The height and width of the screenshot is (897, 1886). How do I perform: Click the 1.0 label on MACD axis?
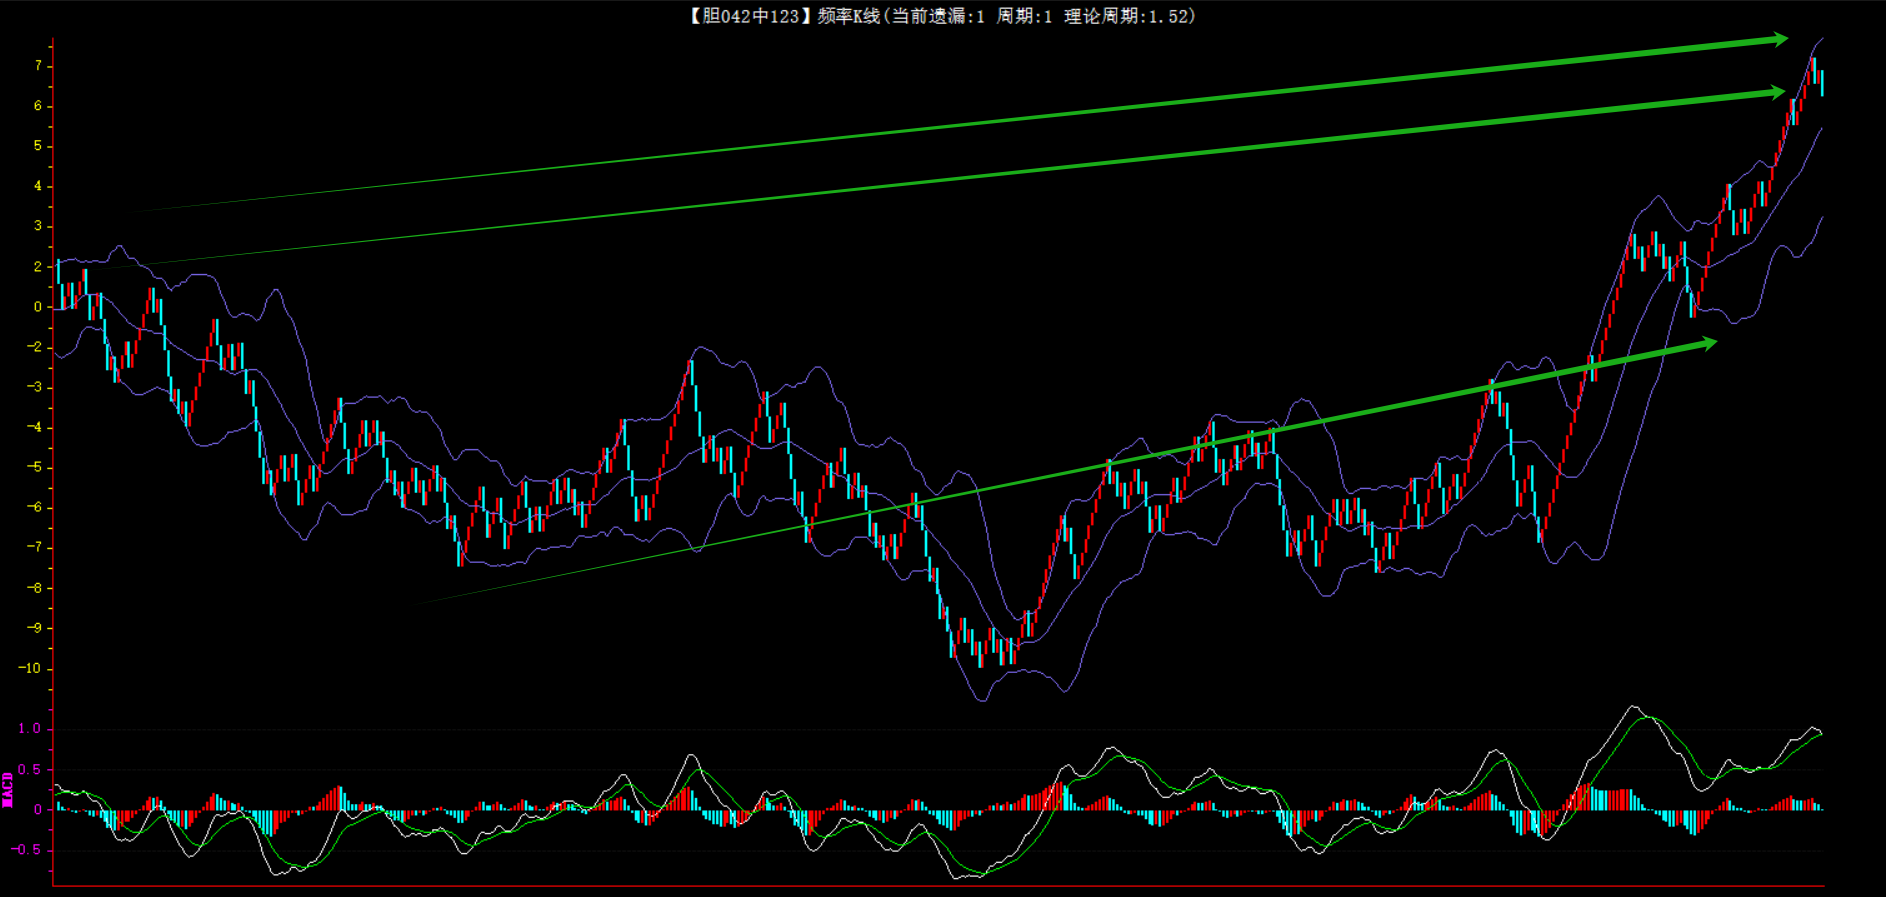pyautogui.click(x=29, y=729)
